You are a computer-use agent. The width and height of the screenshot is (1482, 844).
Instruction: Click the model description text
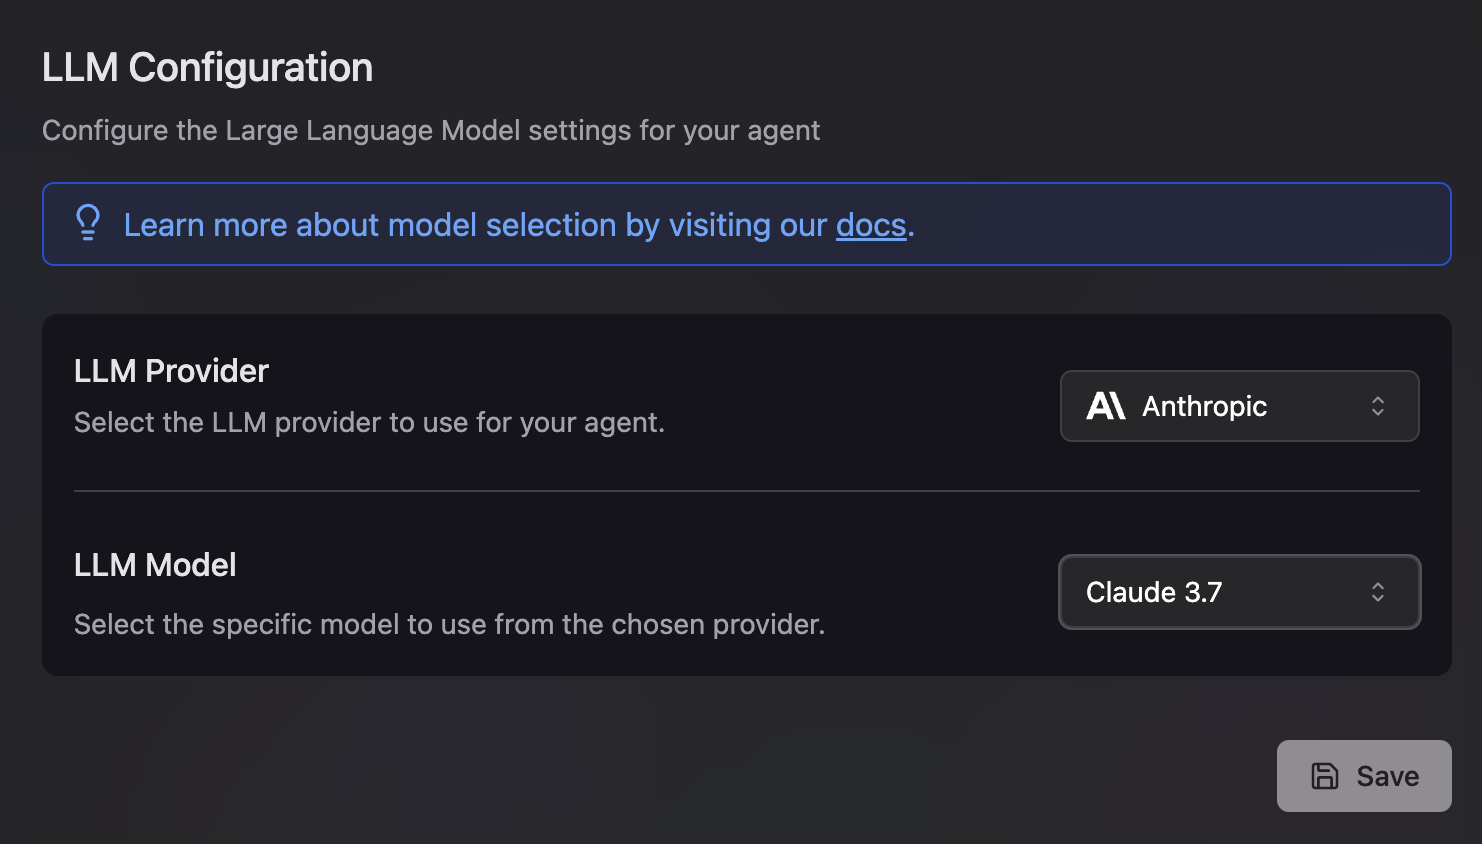pos(449,624)
